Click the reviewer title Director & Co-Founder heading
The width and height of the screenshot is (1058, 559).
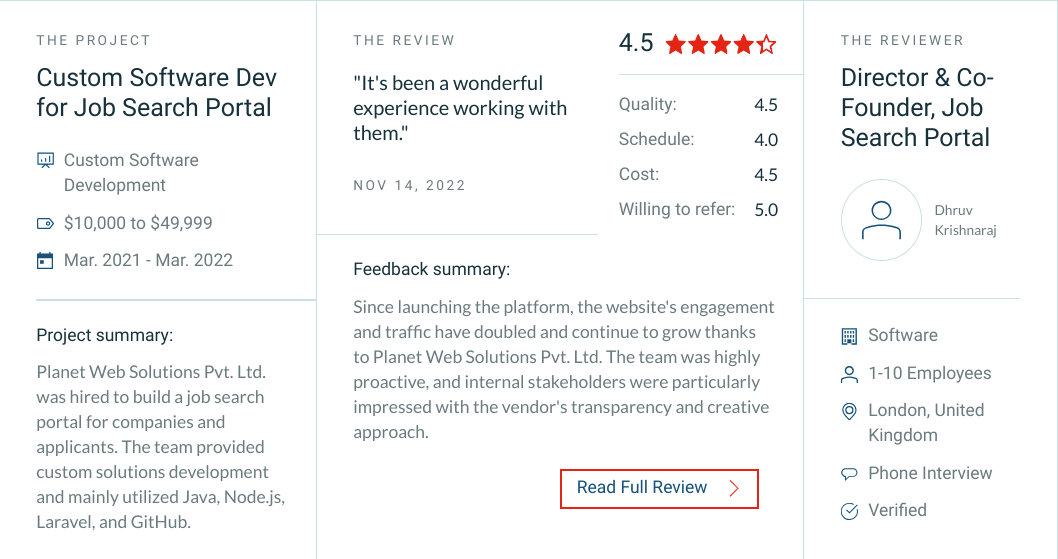pos(917,107)
